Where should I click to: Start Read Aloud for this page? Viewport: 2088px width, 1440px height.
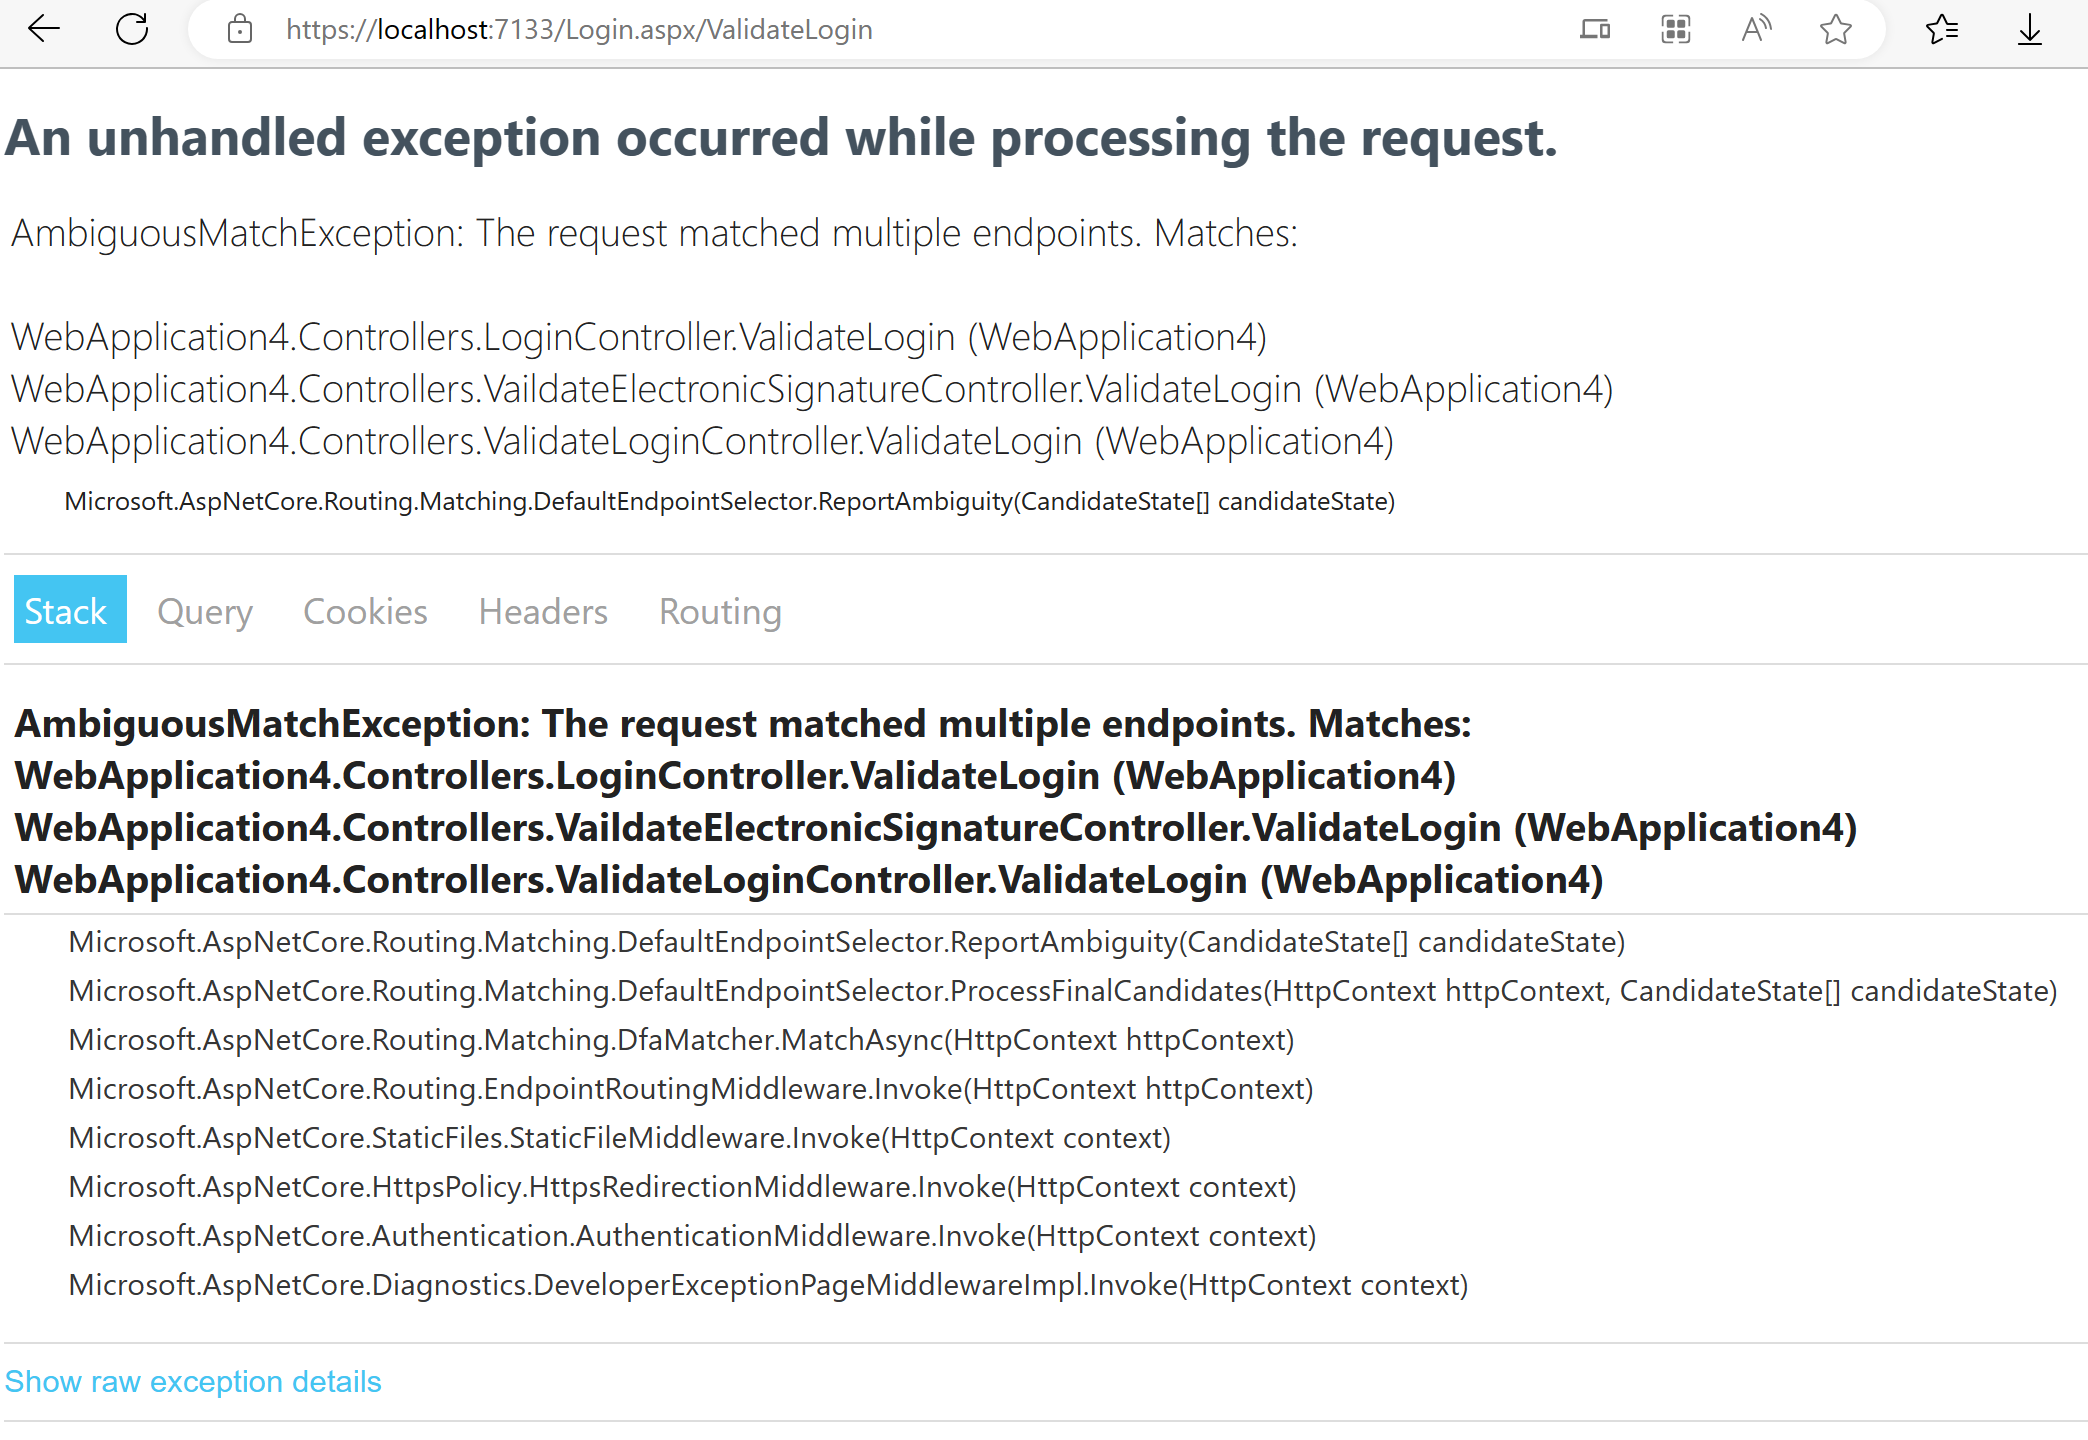click(1755, 29)
